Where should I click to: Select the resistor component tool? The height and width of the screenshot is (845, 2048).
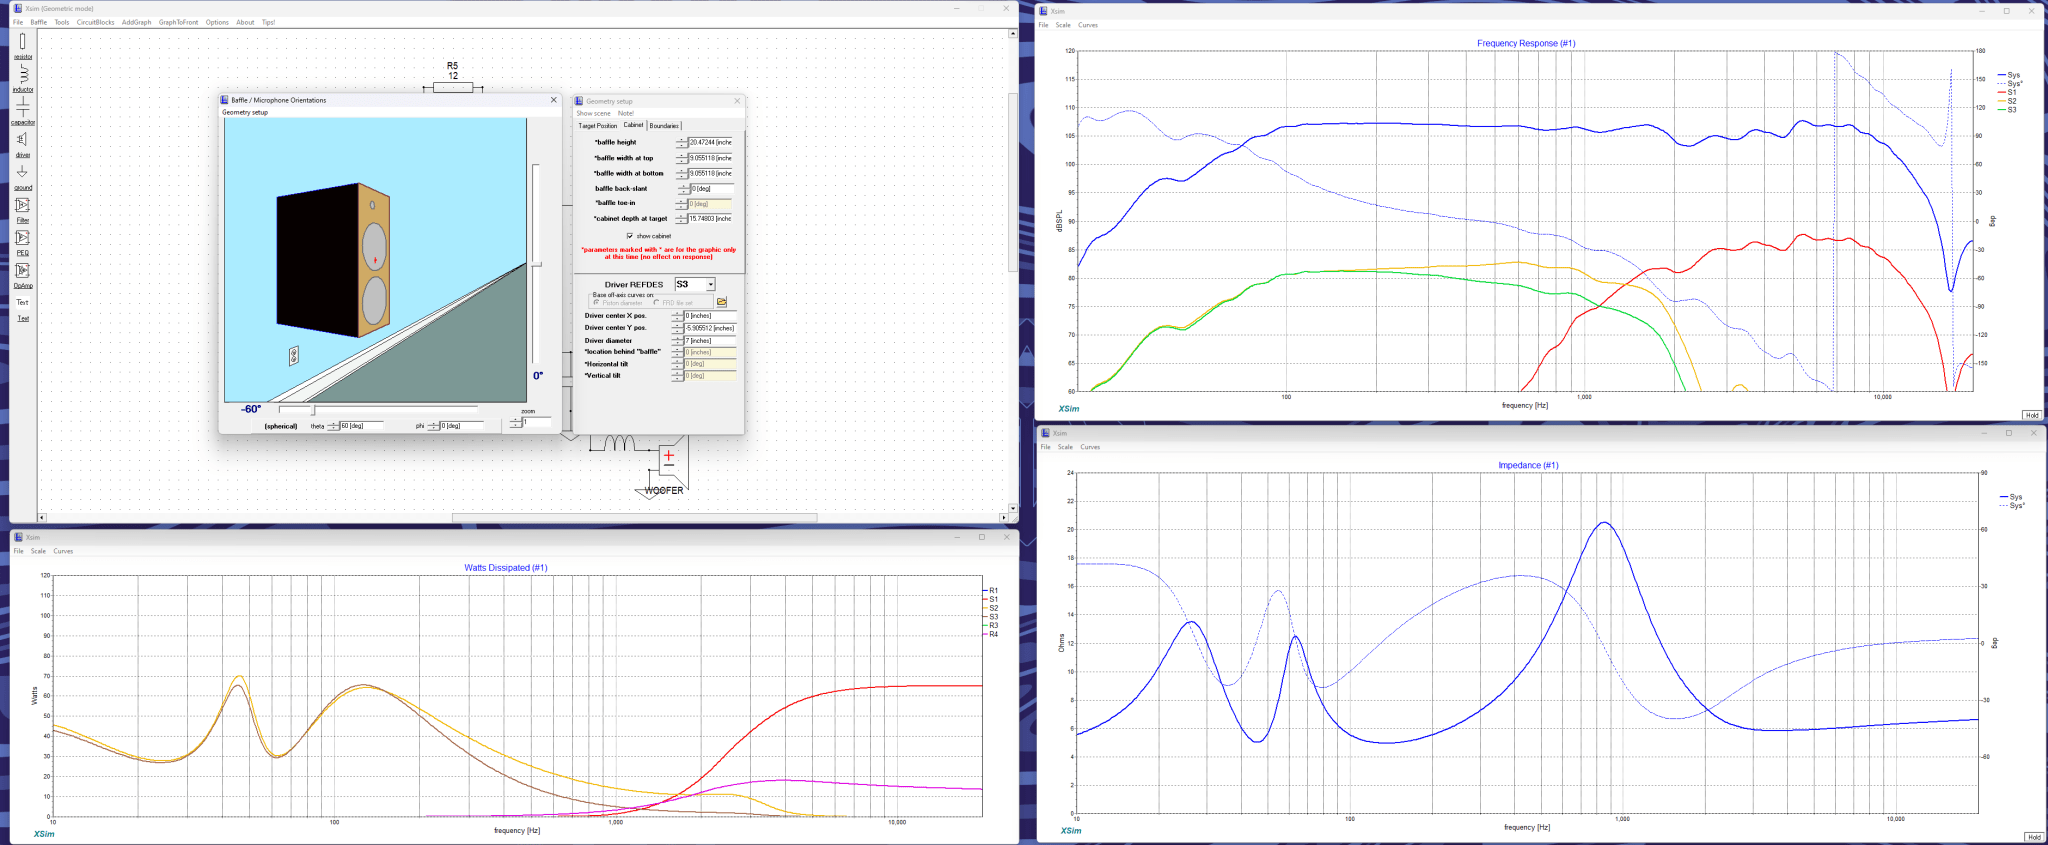(x=22, y=46)
